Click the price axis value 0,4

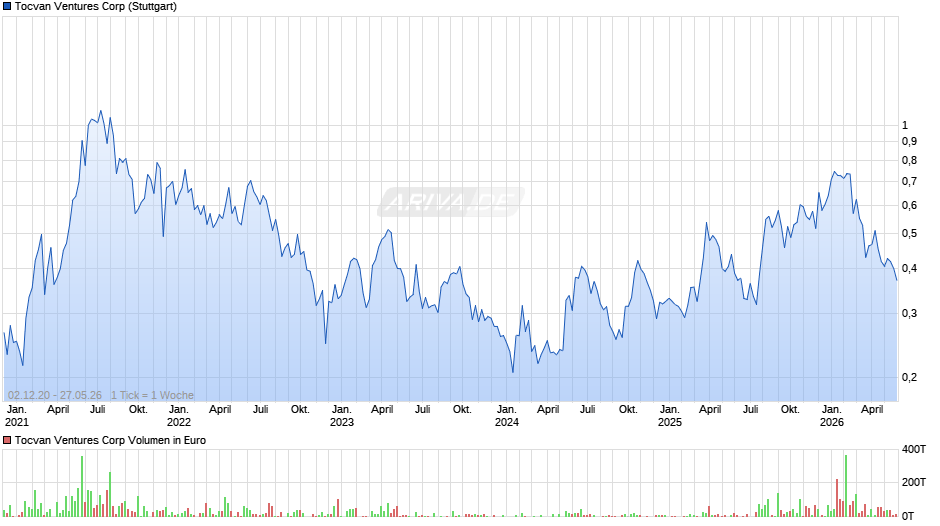click(x=909, y=268)
